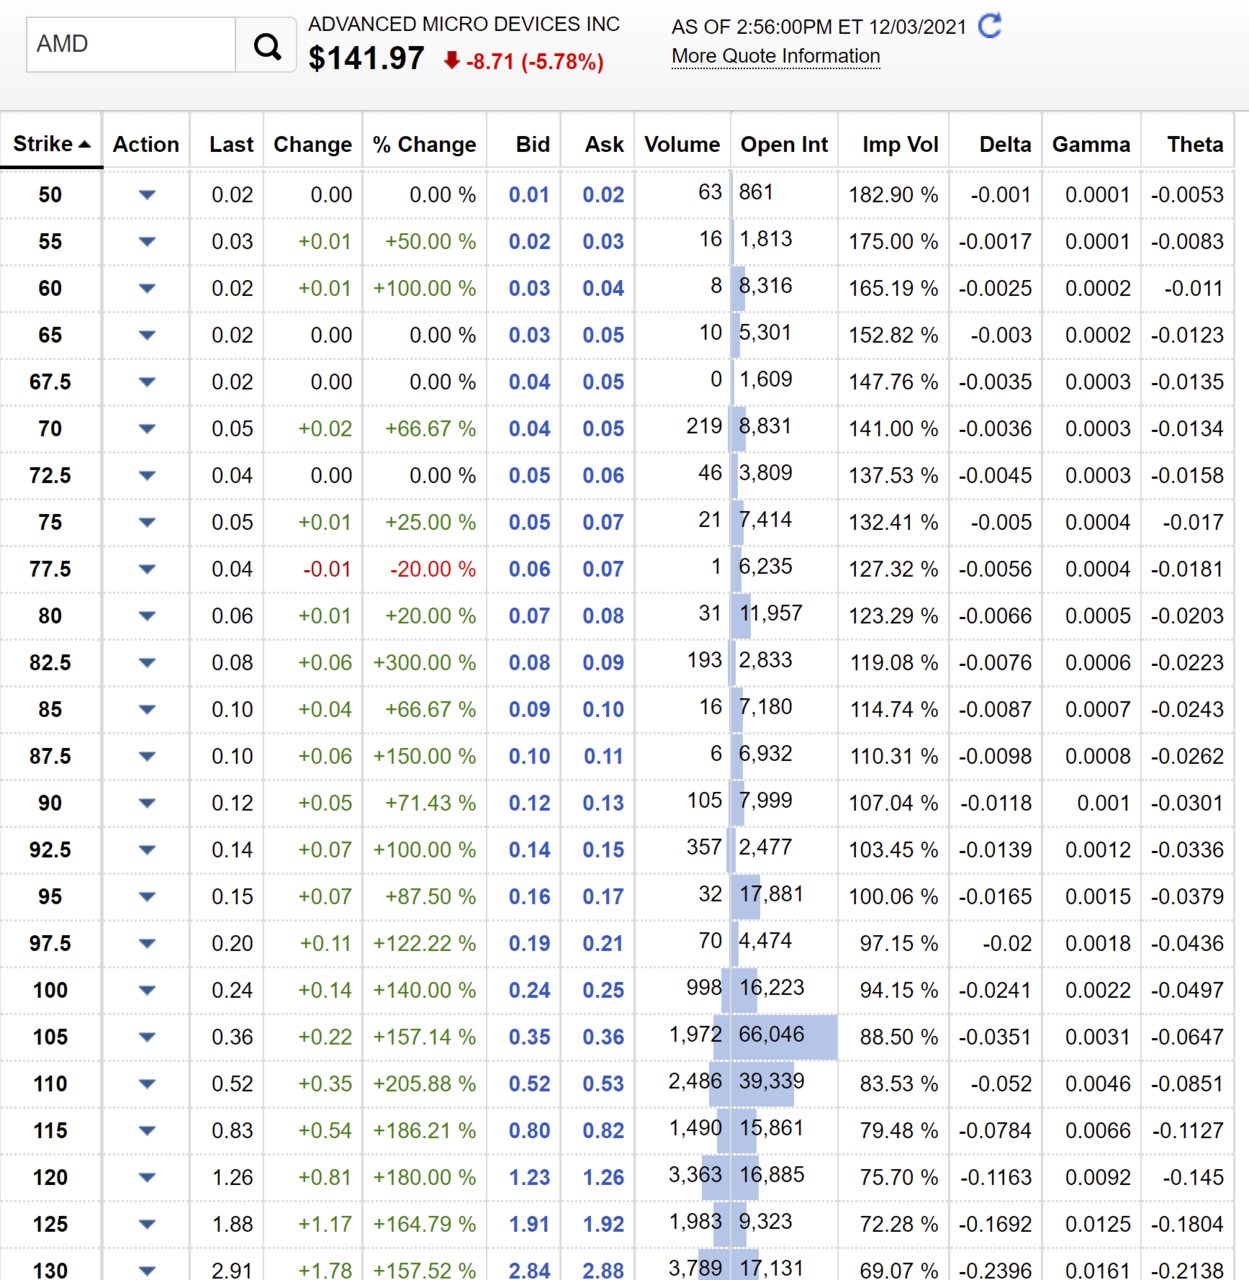This screenshot has height=1280, width=1249.
Task: Open More Quote Information link
Action: pos(776,56)
